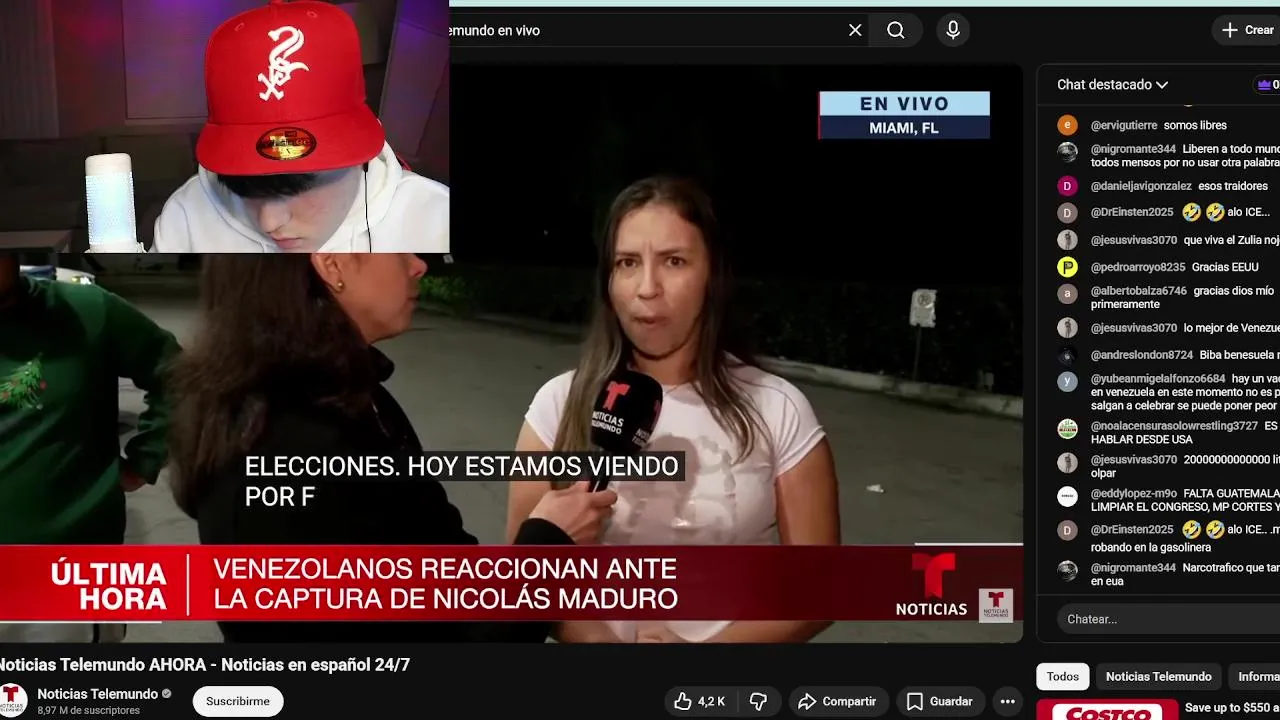Click username @nigromante344 'Liberen a todo' message

(x=1133, y=149)
